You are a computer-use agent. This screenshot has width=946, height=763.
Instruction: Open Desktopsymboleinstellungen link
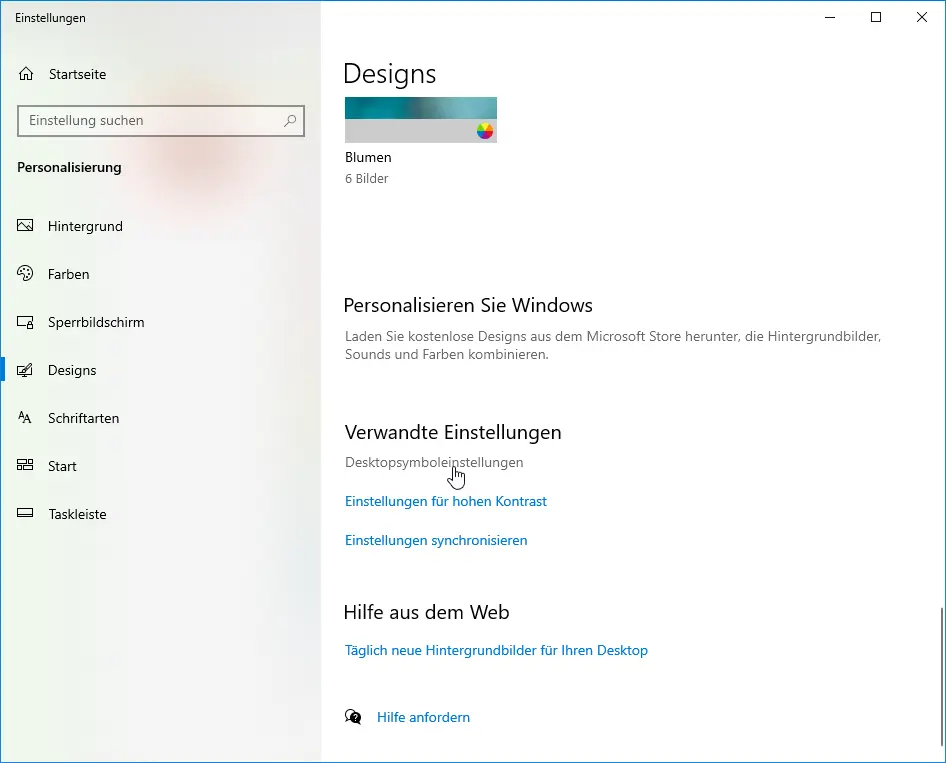click(x=434, y=463)
